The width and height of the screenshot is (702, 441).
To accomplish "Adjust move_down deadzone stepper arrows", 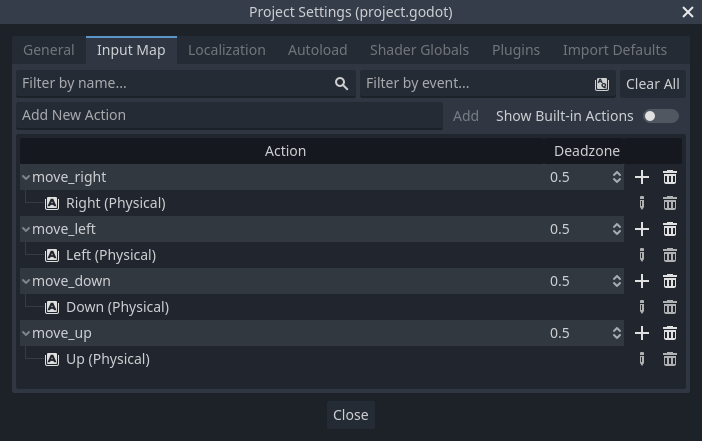I will (617, 281).
